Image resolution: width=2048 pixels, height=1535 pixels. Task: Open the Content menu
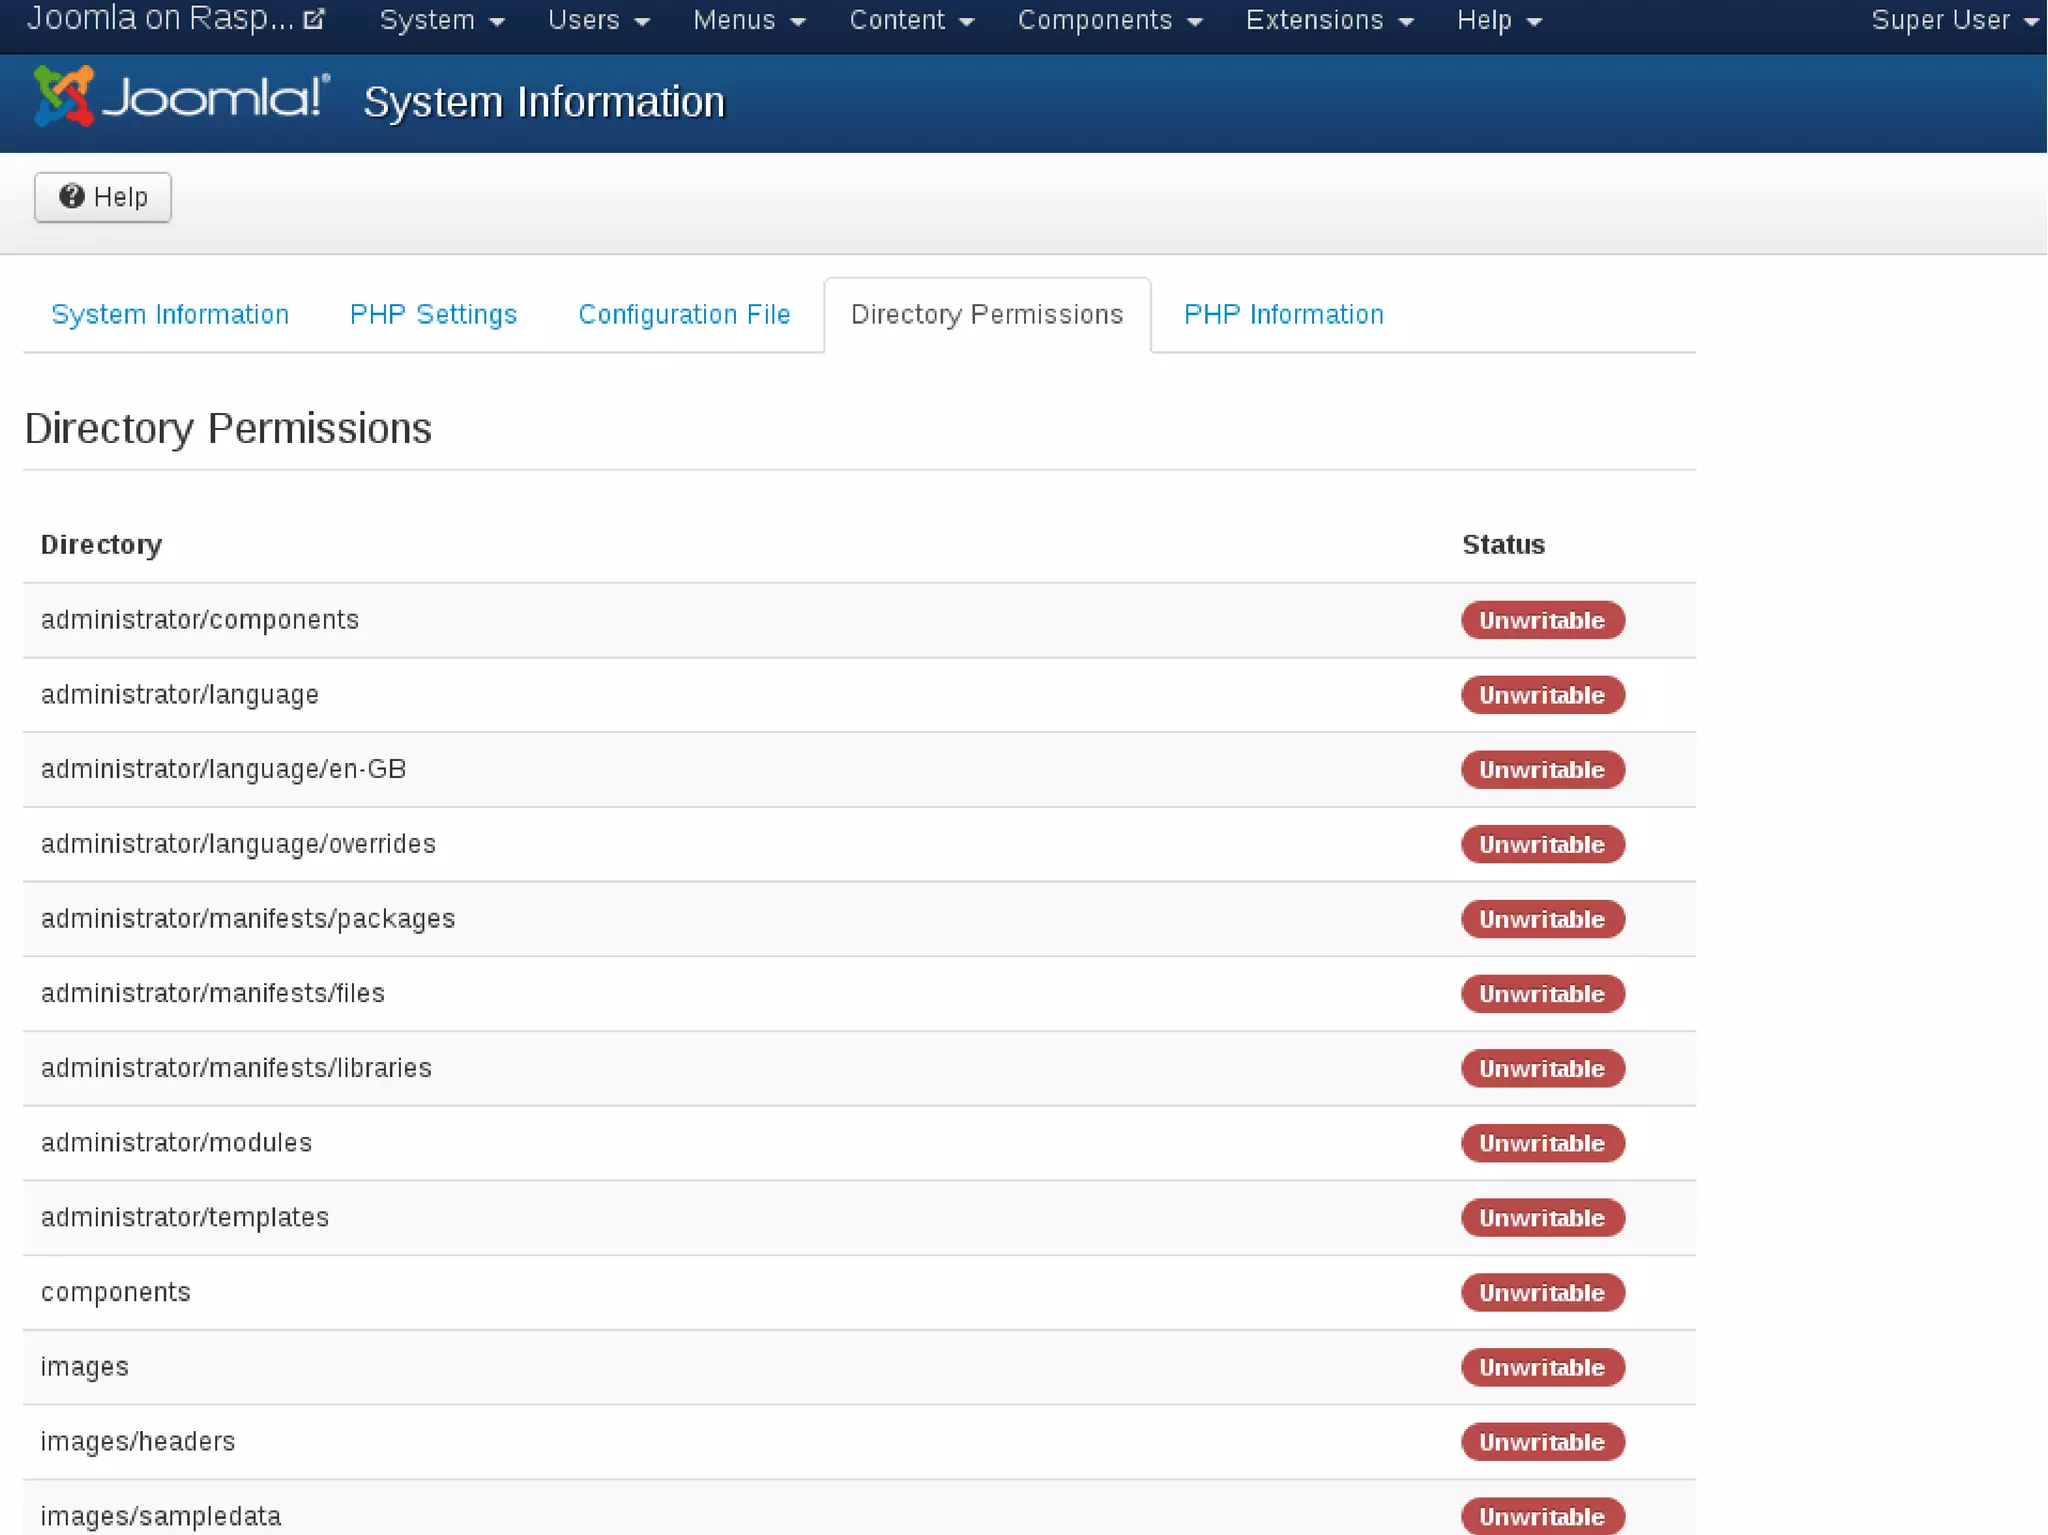click(910, 20)
